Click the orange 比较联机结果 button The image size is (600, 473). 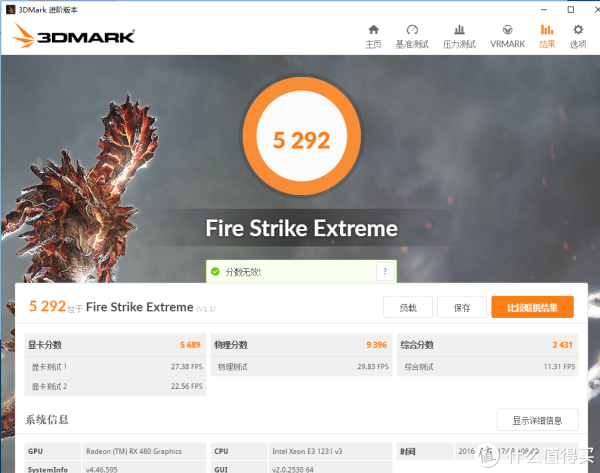click(x=532, y=307)
